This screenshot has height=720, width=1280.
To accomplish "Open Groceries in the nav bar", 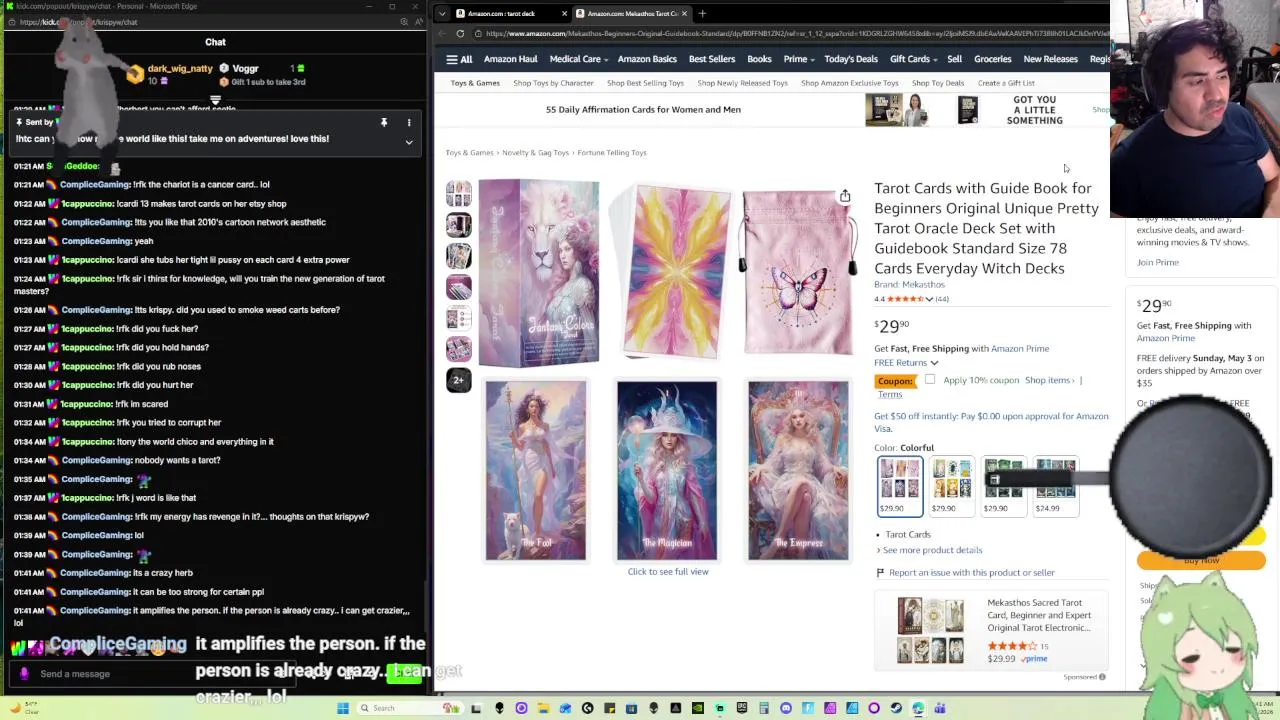I will [992, 59].
